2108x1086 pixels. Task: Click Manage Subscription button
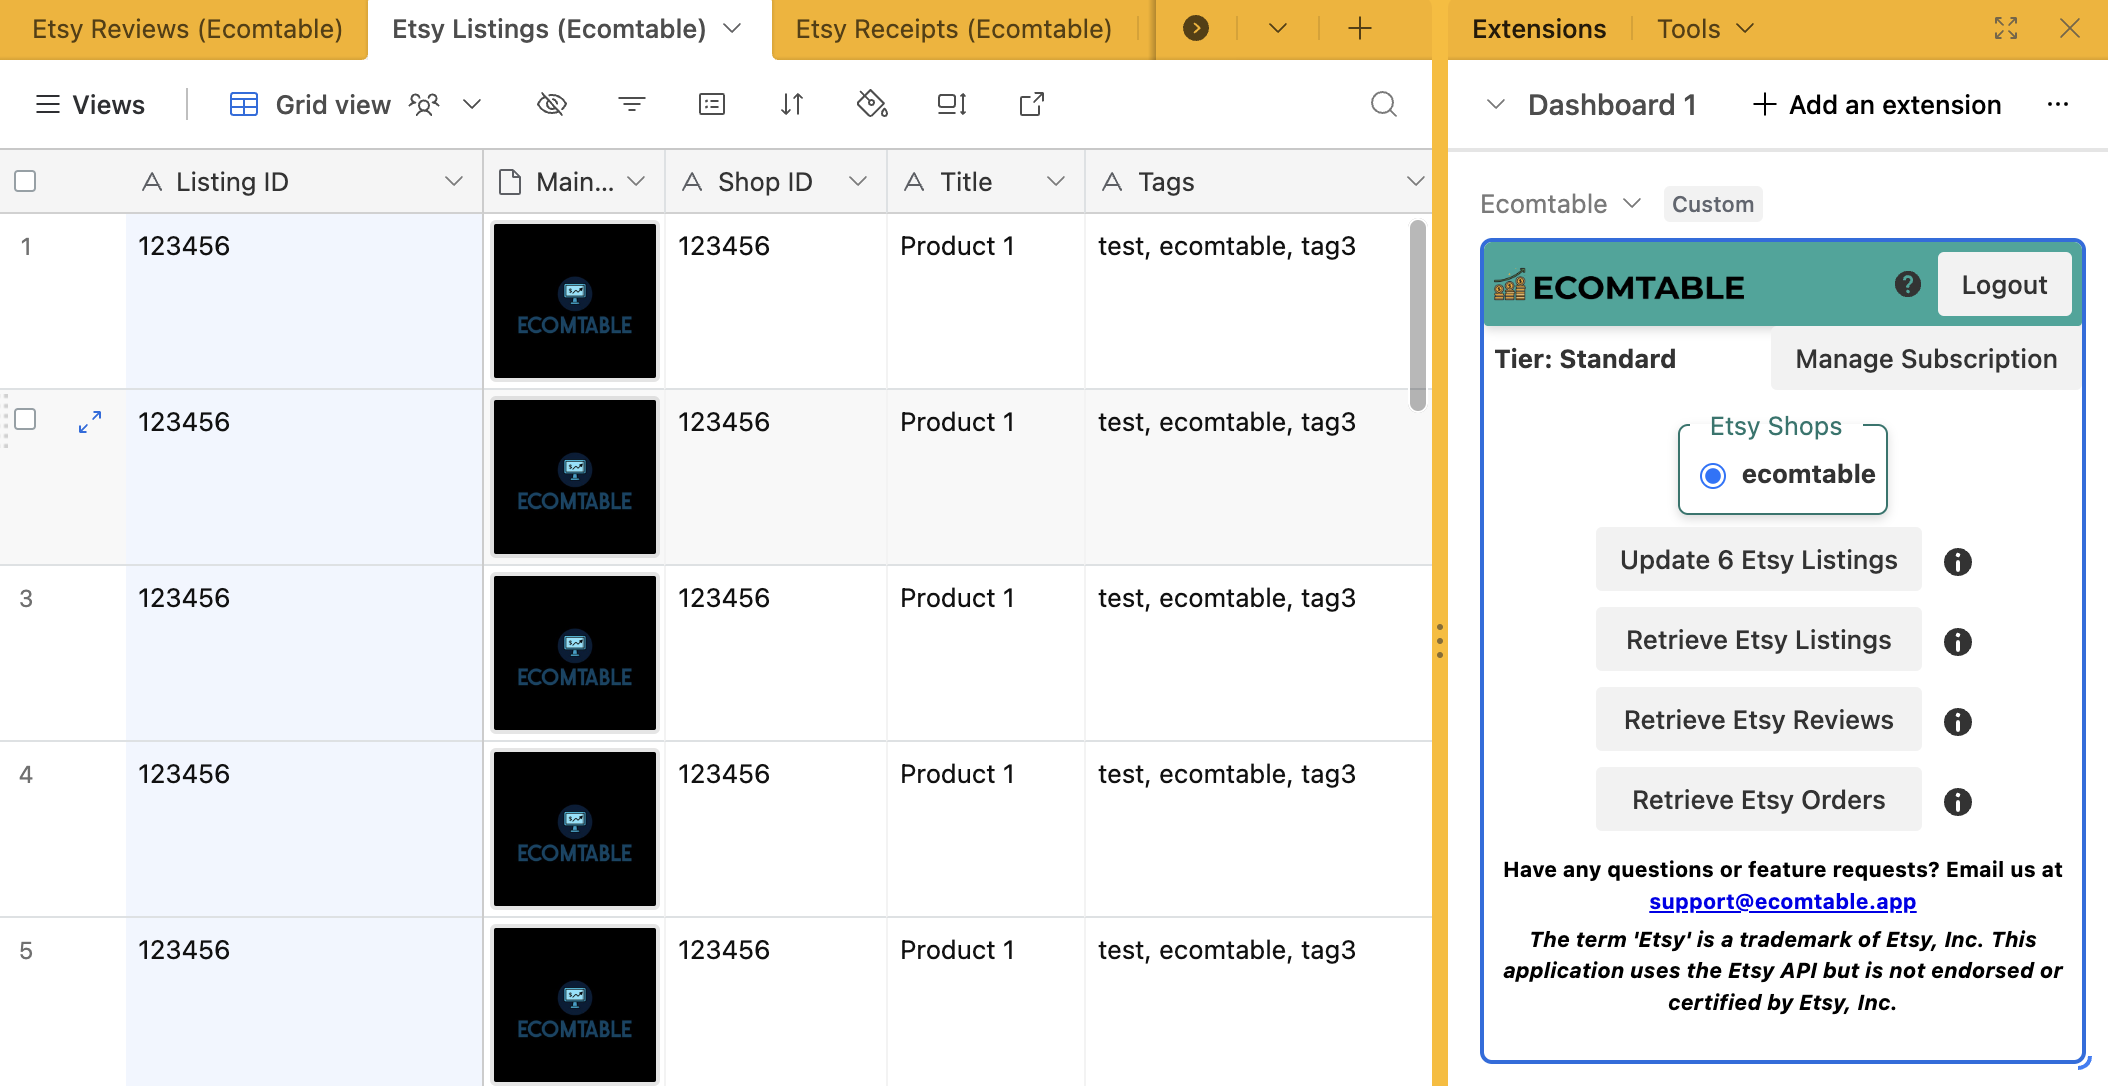pos(1926,359)
